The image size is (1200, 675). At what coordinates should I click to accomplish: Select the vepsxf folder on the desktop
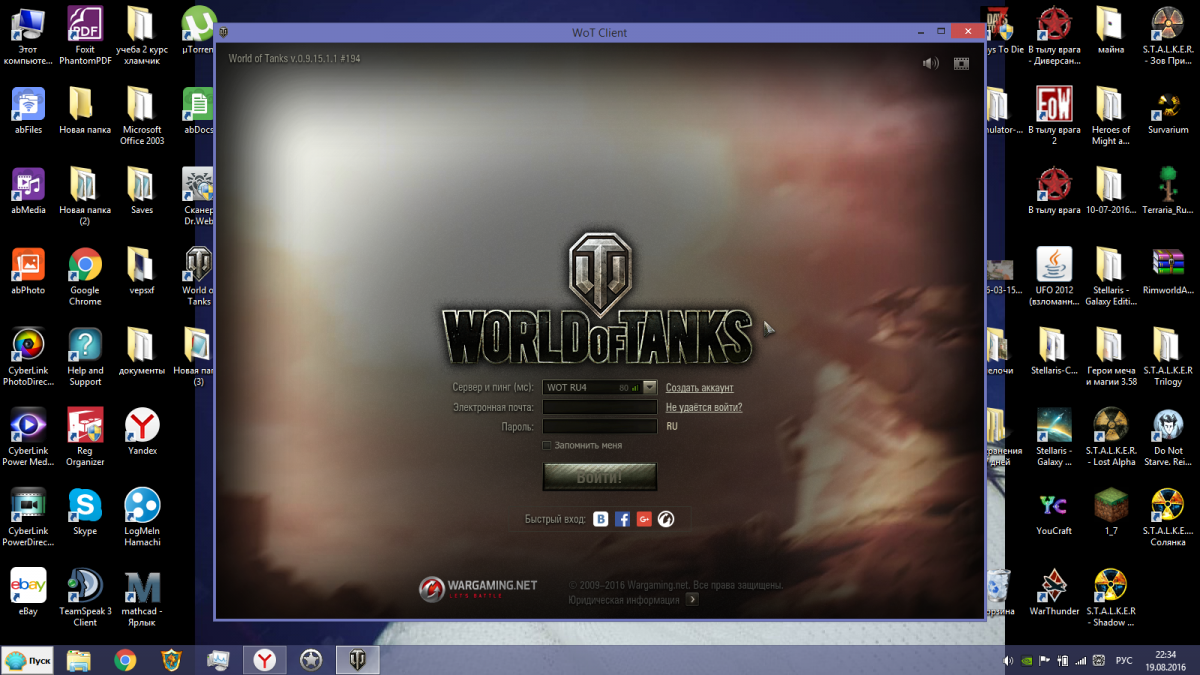142,271
